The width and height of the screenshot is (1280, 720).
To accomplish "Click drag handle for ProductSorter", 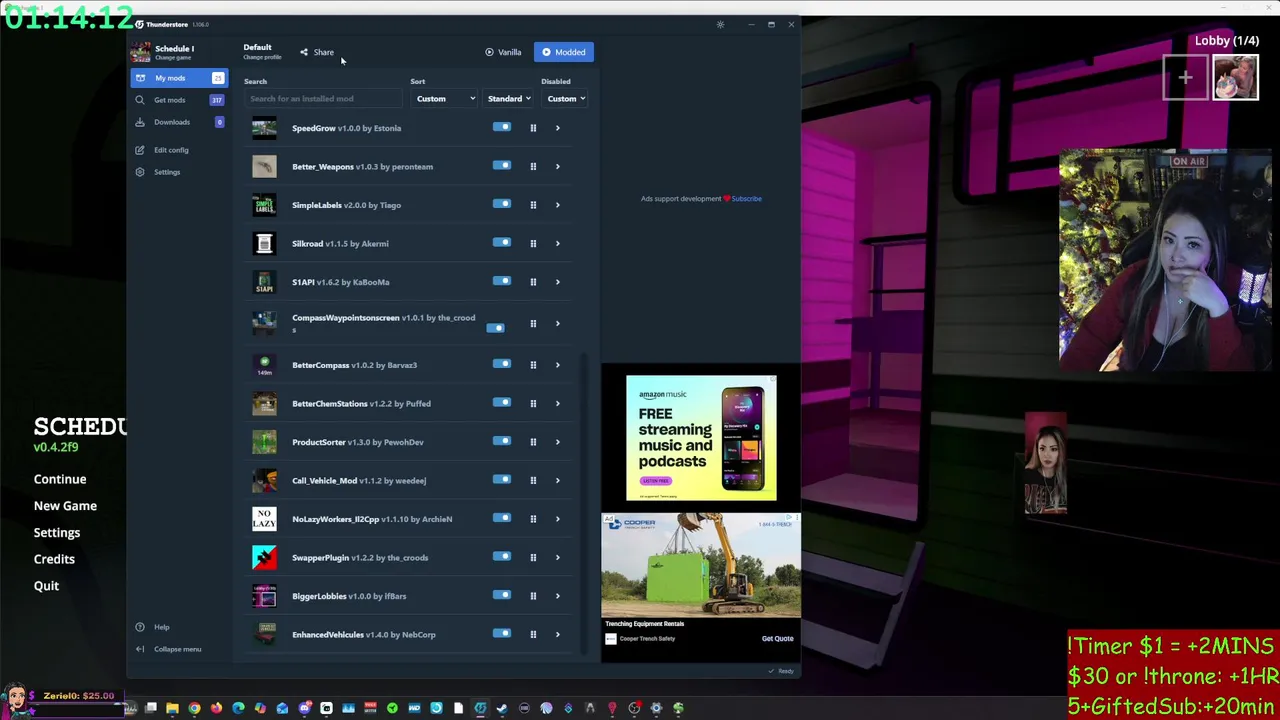I will [533, 442].
